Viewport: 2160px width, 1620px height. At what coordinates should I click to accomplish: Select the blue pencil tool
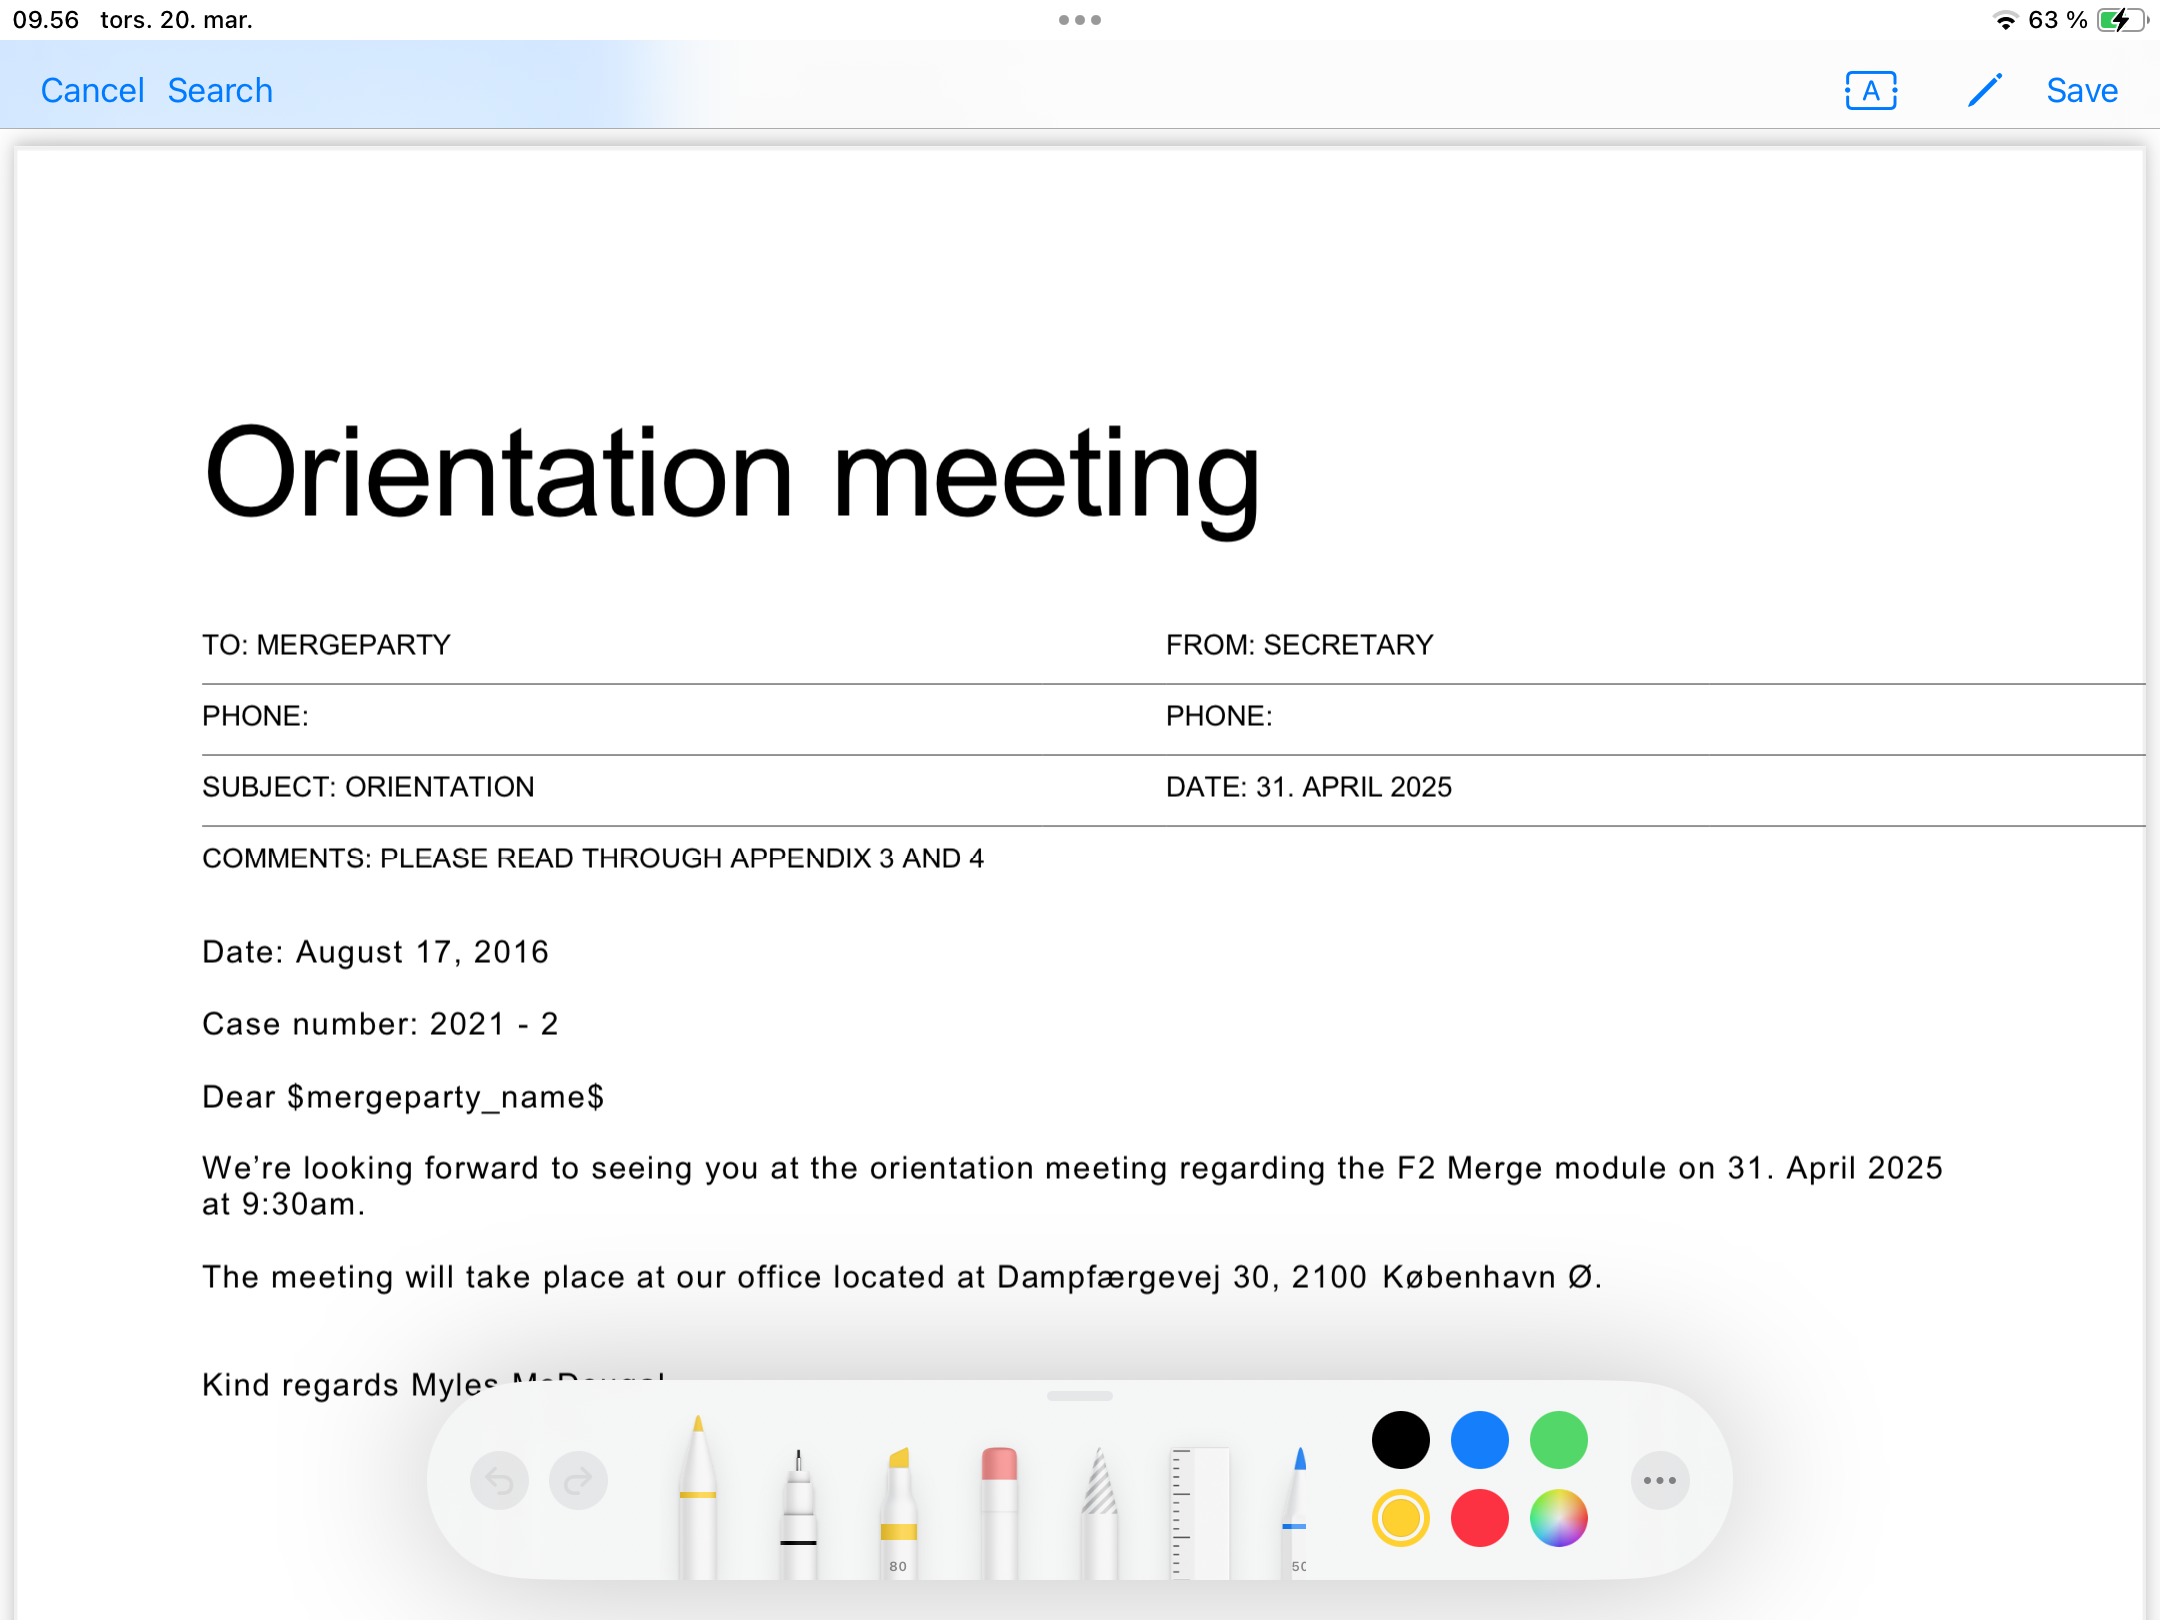coord(1296,1512)
